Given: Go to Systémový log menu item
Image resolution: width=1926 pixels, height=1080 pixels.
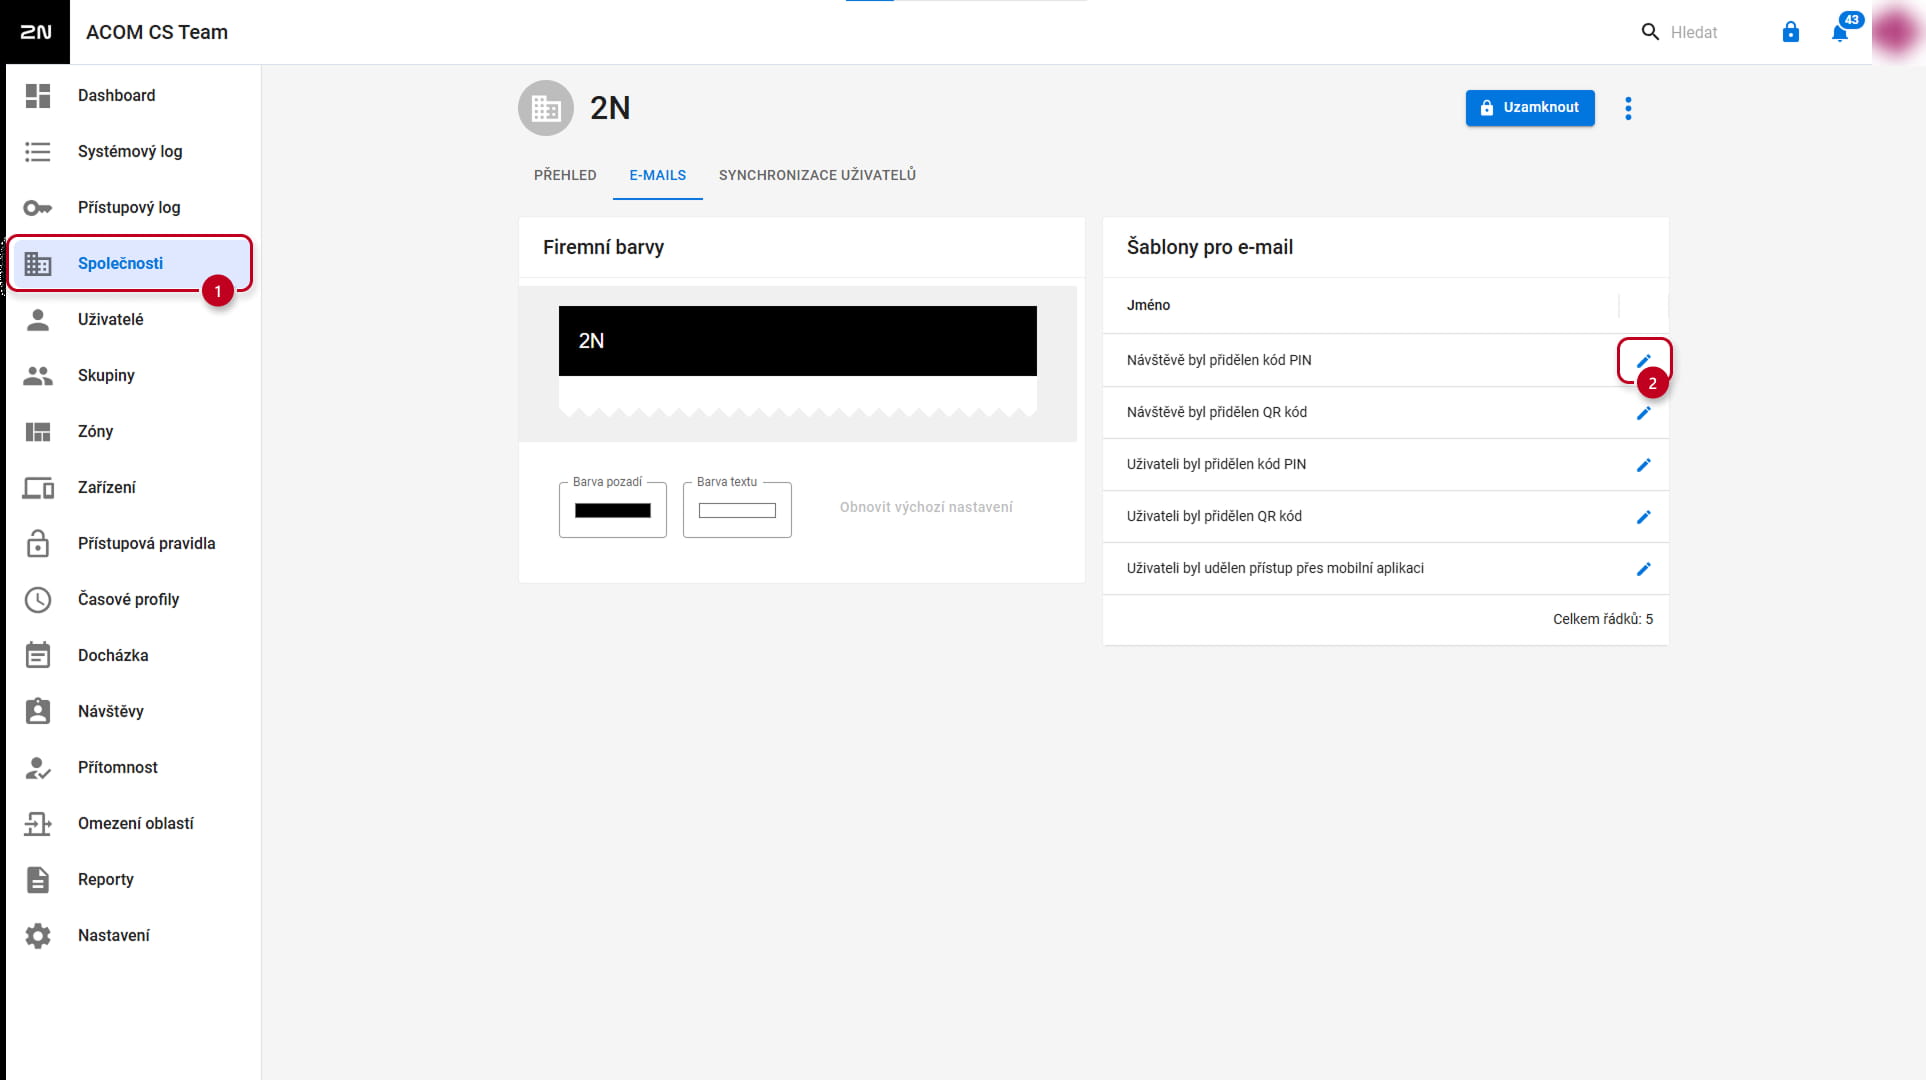Looking at the screenshot, I should 130,152.
